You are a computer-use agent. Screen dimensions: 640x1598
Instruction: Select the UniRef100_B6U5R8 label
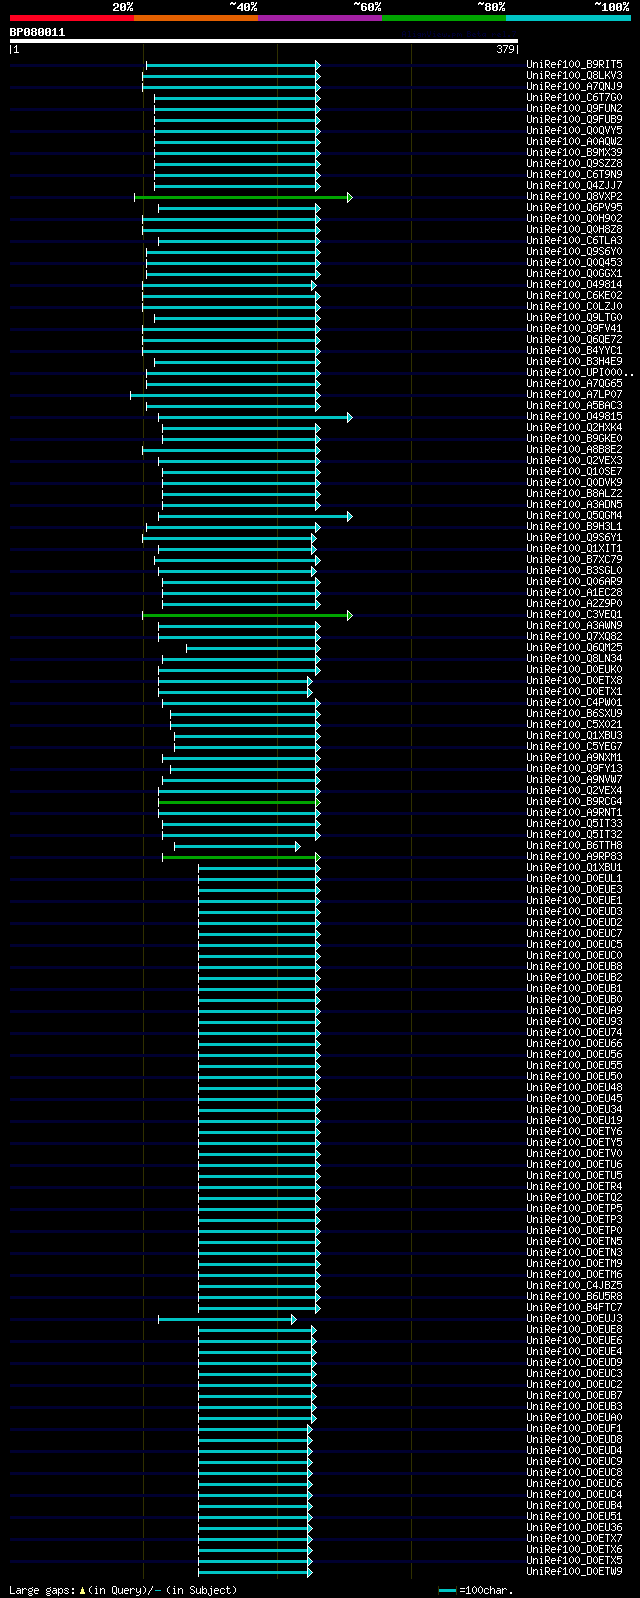click(x=574, y=1297)
